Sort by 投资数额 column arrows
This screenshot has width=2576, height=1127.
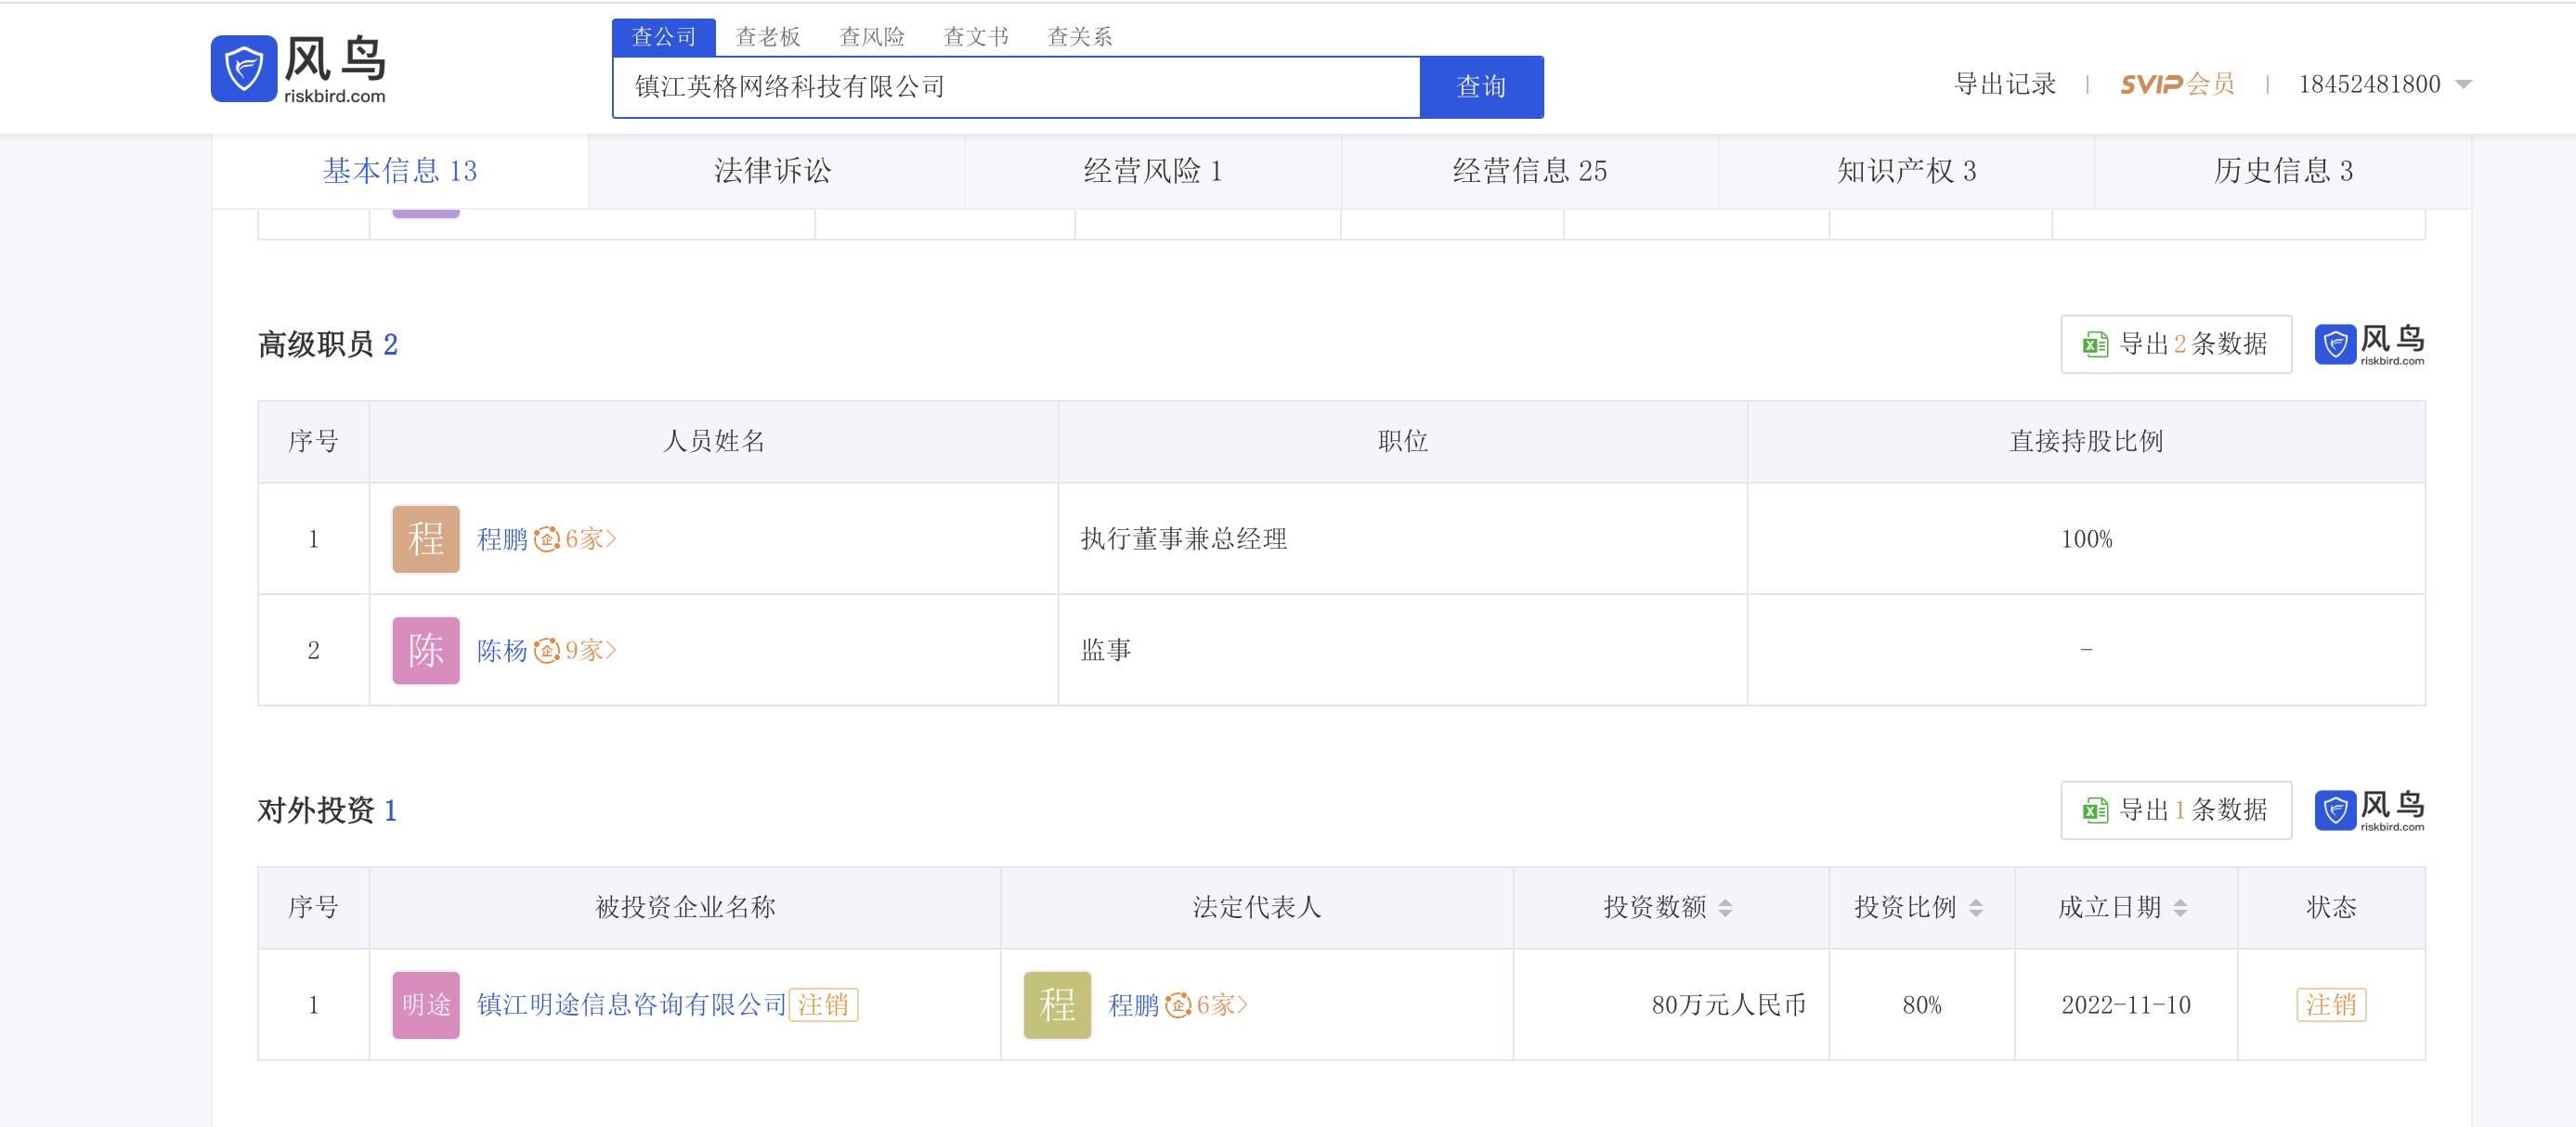click(1725, 908)
